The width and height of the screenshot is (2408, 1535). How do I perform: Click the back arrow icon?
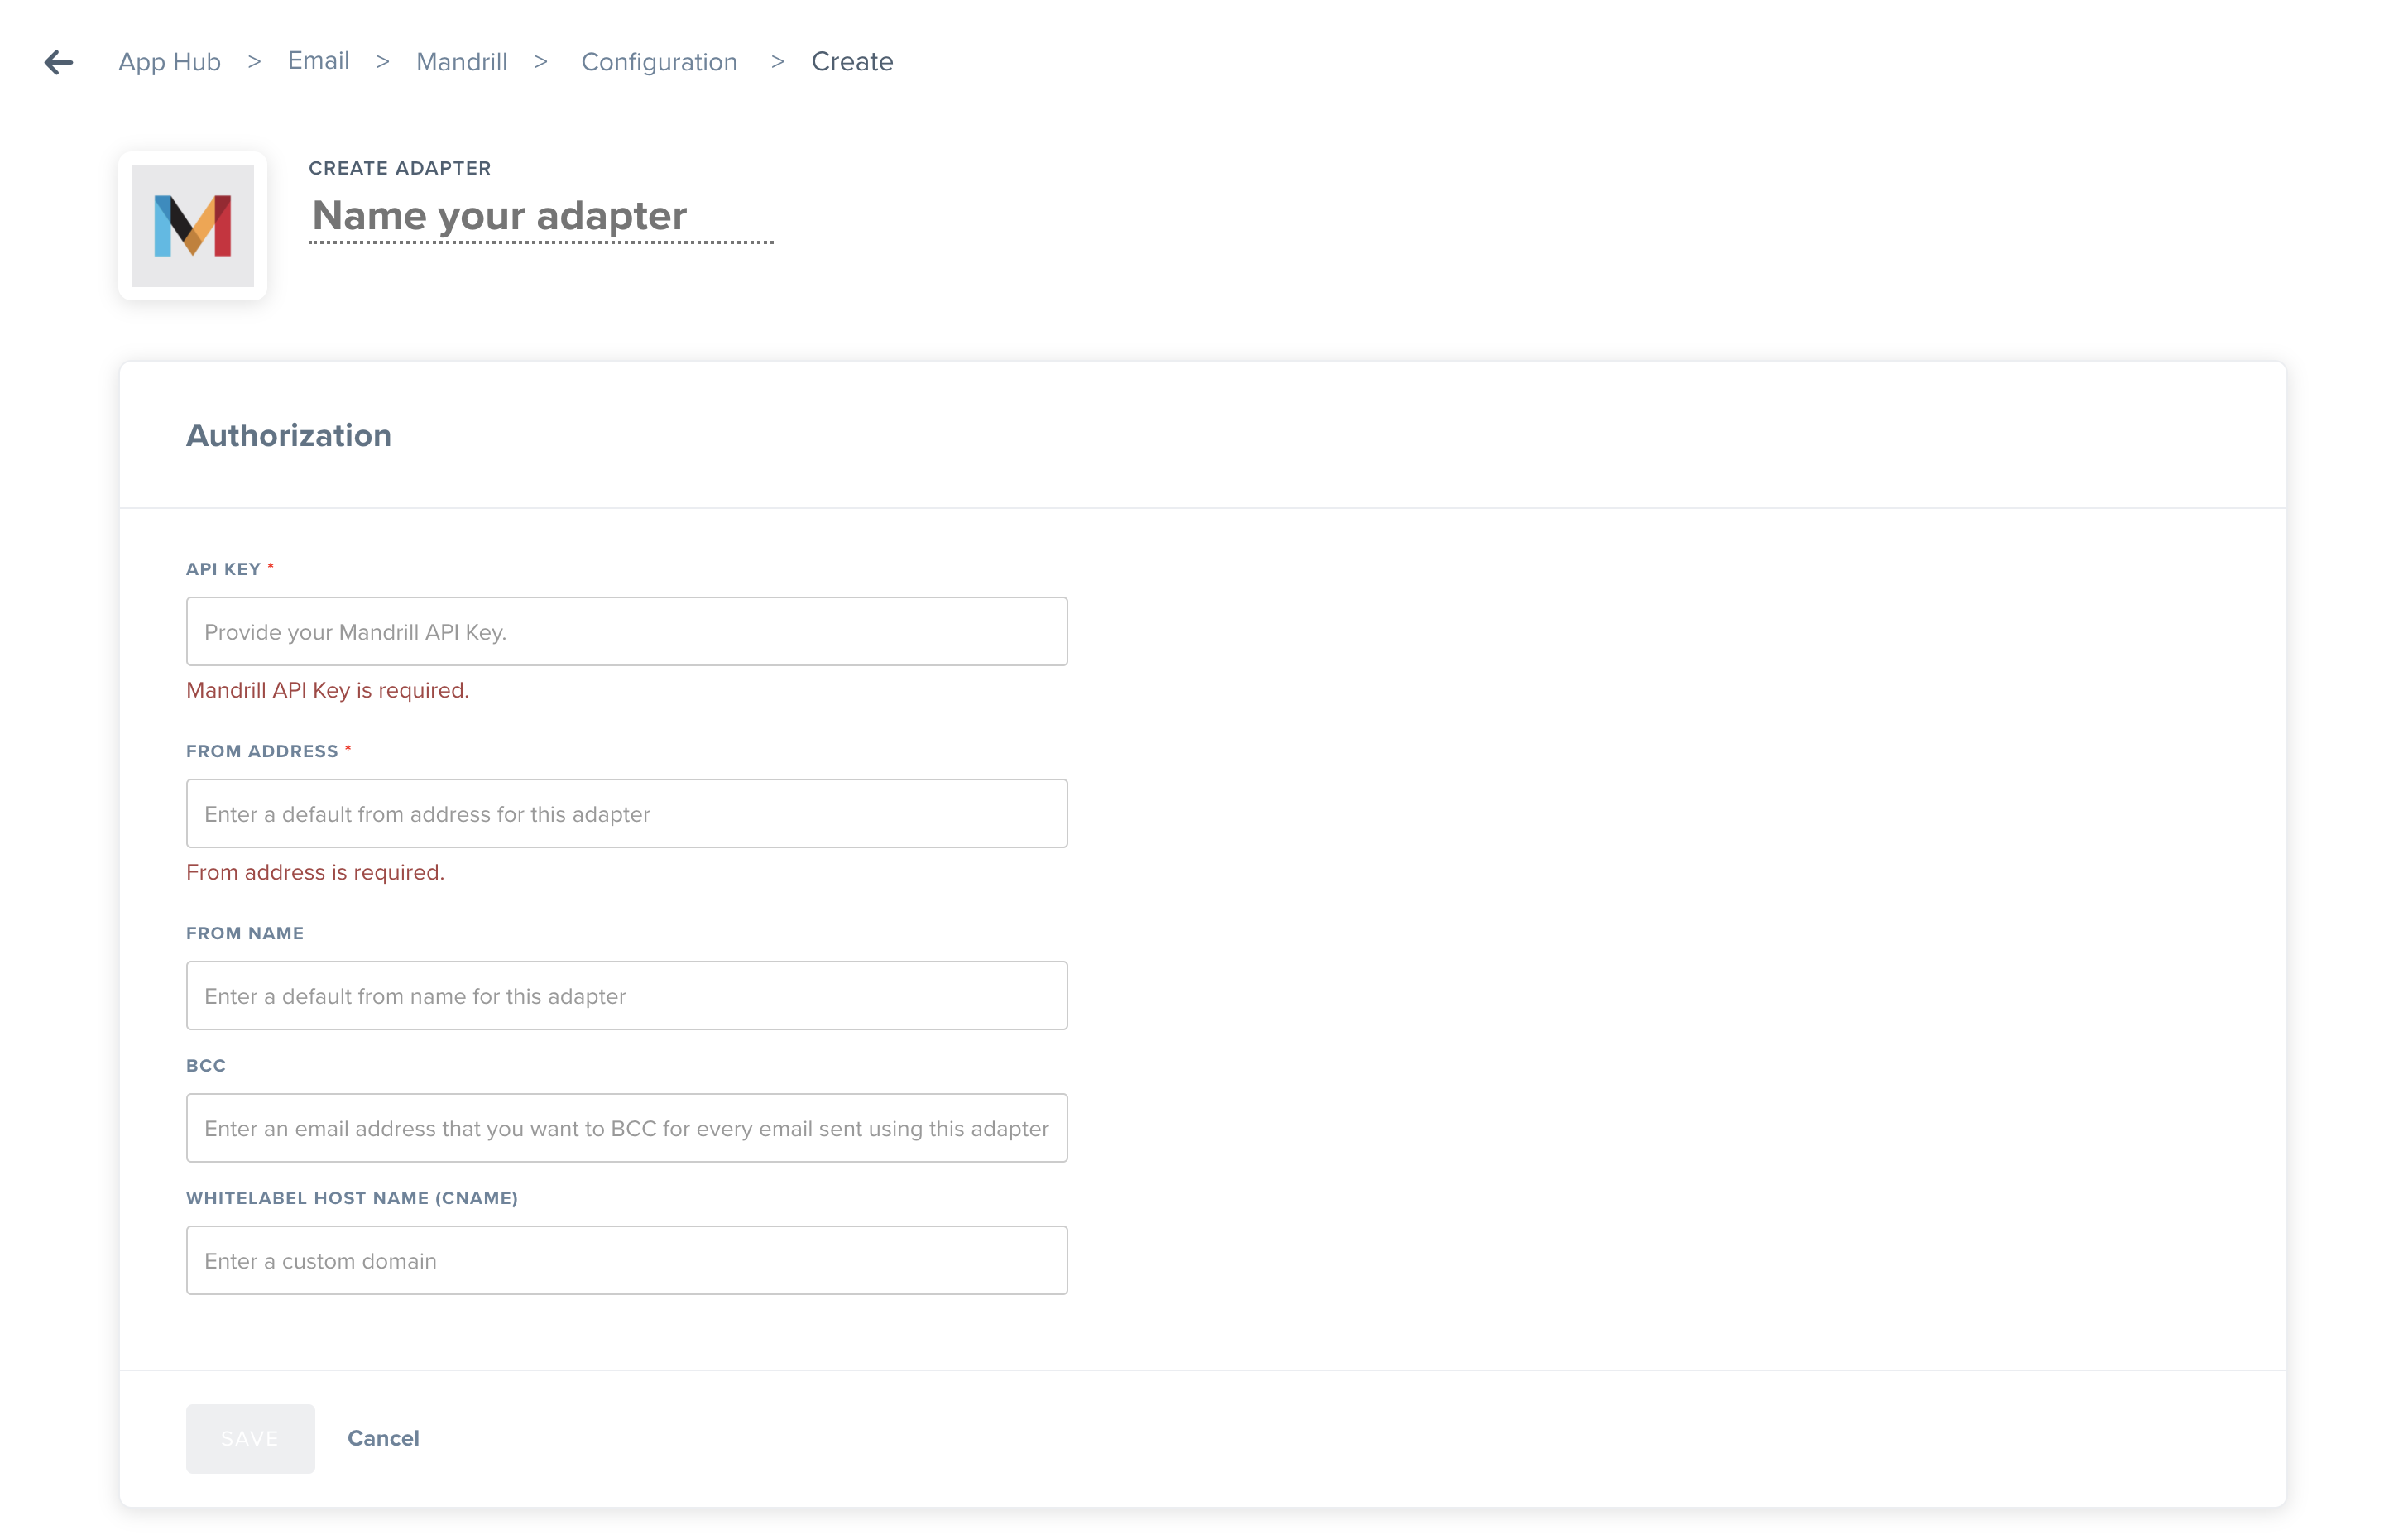(x=59, y=62)
